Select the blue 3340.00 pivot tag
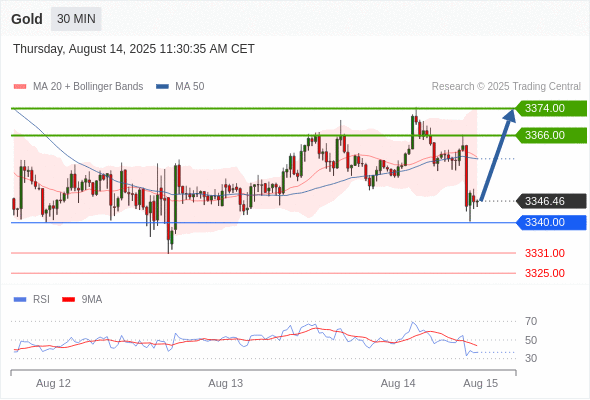Viewport: 590px width, 400px height. (551, 222)
